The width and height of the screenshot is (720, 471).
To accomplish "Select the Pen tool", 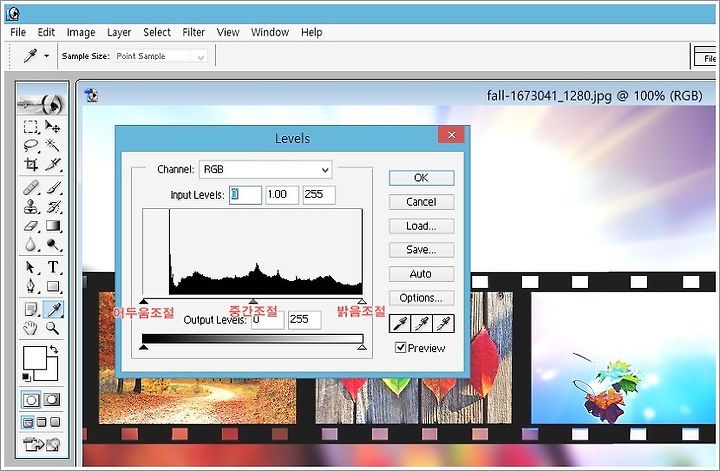I will coord(31,286).
